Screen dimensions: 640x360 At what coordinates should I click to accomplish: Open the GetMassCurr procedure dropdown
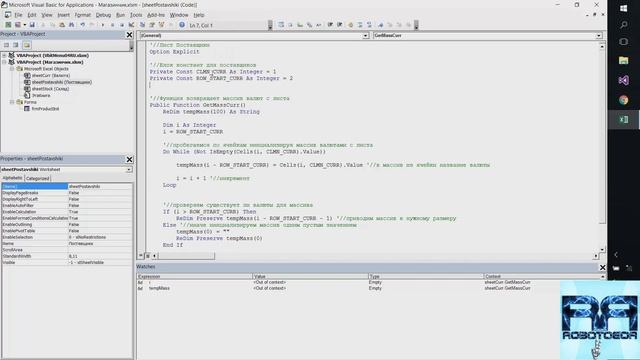[599, 36]
